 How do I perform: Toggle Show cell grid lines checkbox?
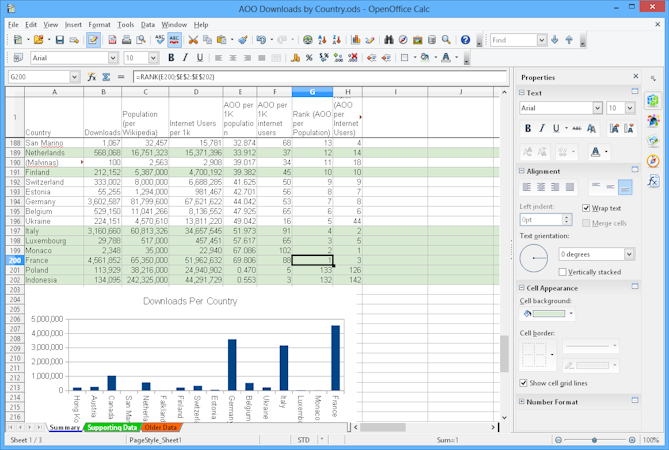525,382
